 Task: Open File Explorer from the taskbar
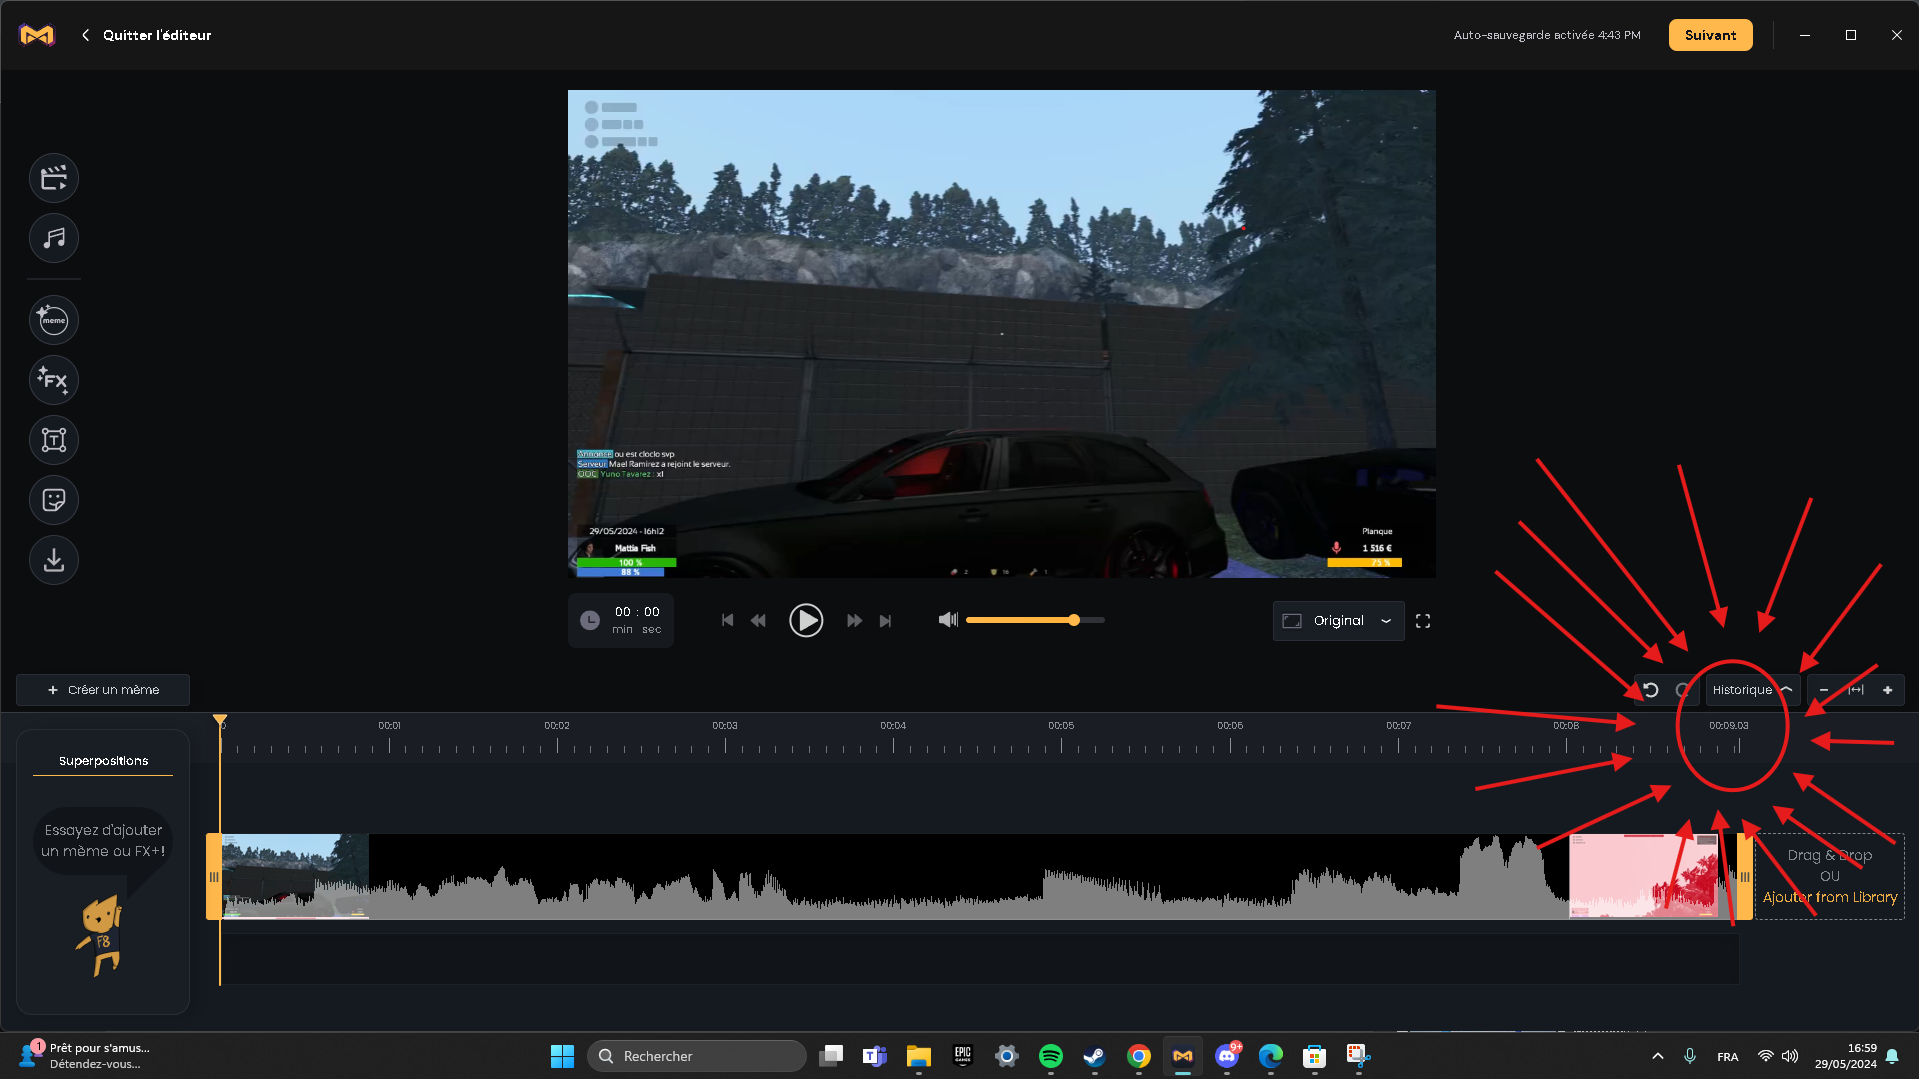coord(919,1056)
